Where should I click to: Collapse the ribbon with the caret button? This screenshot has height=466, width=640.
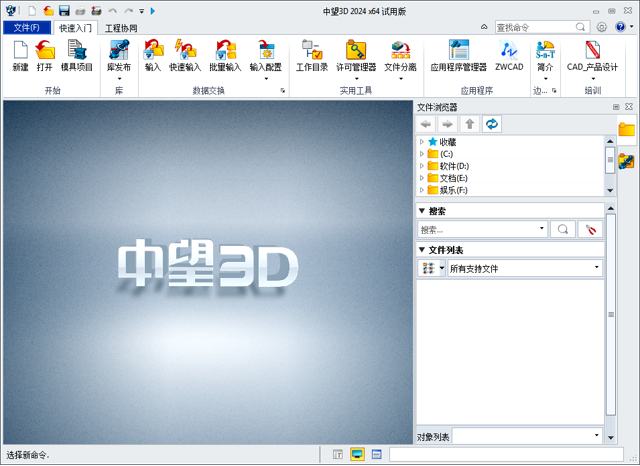pos(484,27)
